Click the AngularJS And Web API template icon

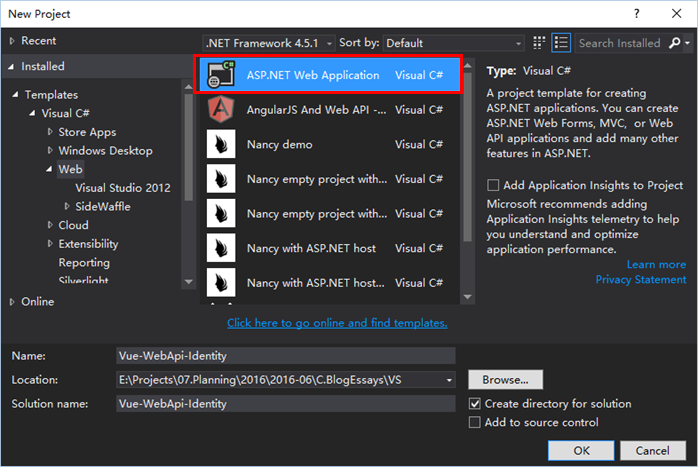tap(221, 109)
